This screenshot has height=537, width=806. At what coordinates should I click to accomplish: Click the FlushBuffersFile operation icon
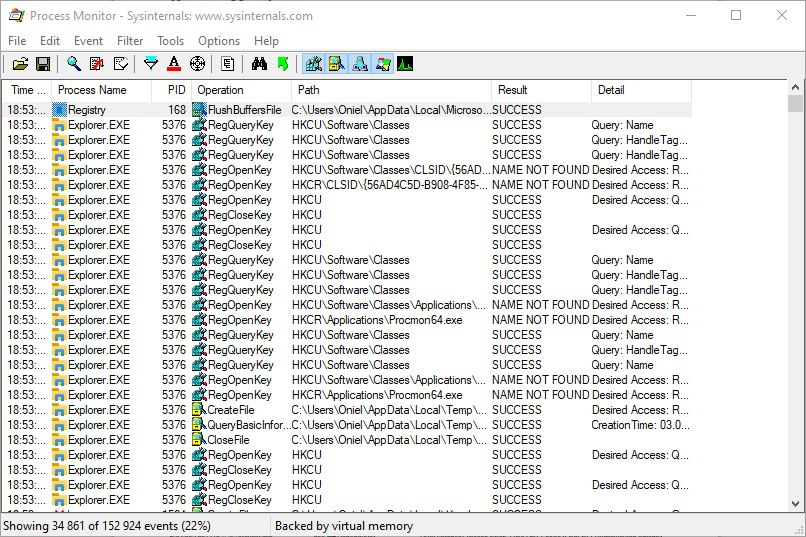[x=199, y=110]
